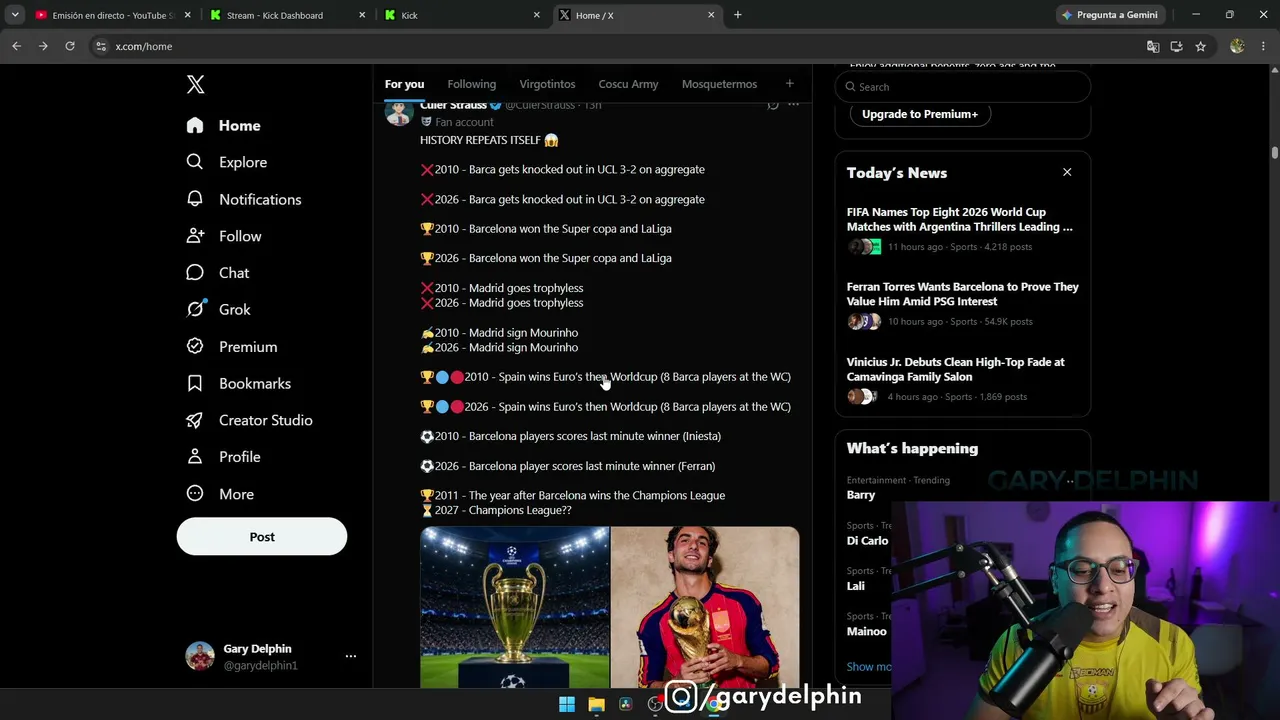The width and height of the screenshot is (1280, 720).
Task: Click the Home label in the sidebar
Action: point(240,126)
